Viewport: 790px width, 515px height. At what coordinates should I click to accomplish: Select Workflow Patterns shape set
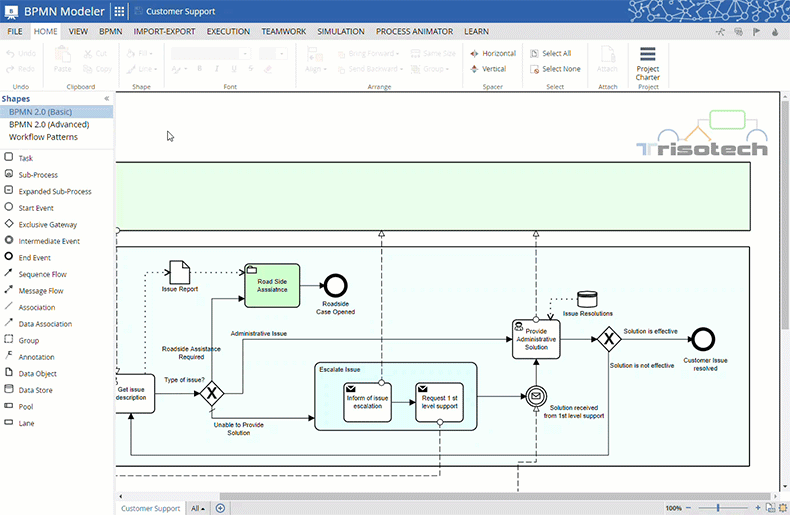coord(43,137)
